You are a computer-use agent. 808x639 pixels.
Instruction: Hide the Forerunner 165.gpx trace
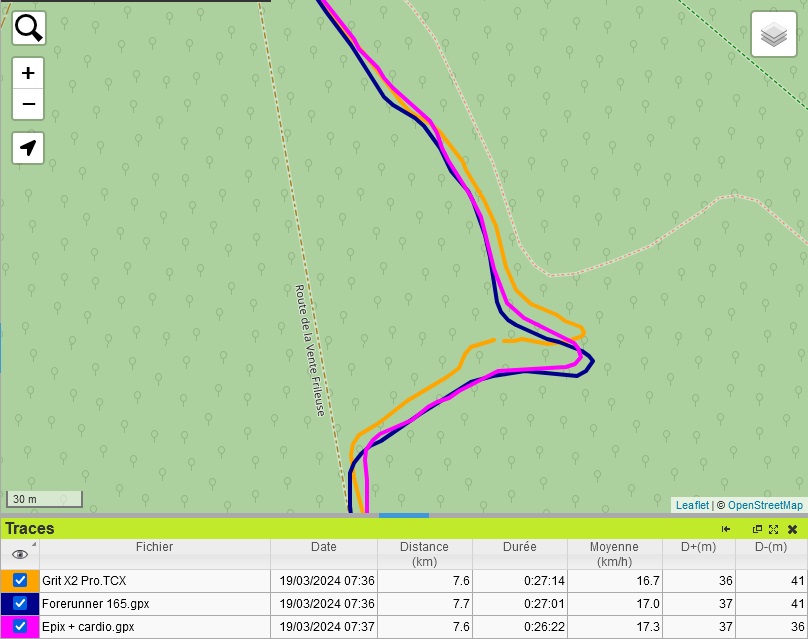tap(20, 604)
